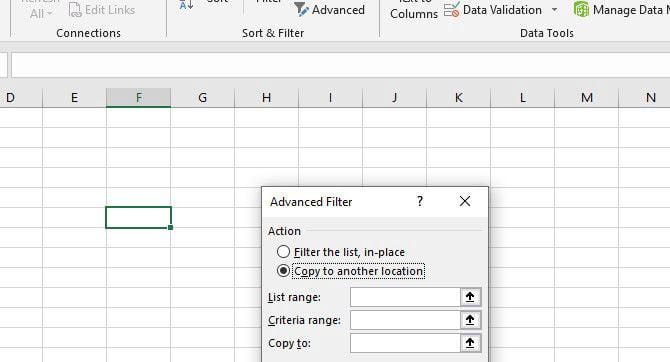
Task: Select column E header
Action: point(74,98)
